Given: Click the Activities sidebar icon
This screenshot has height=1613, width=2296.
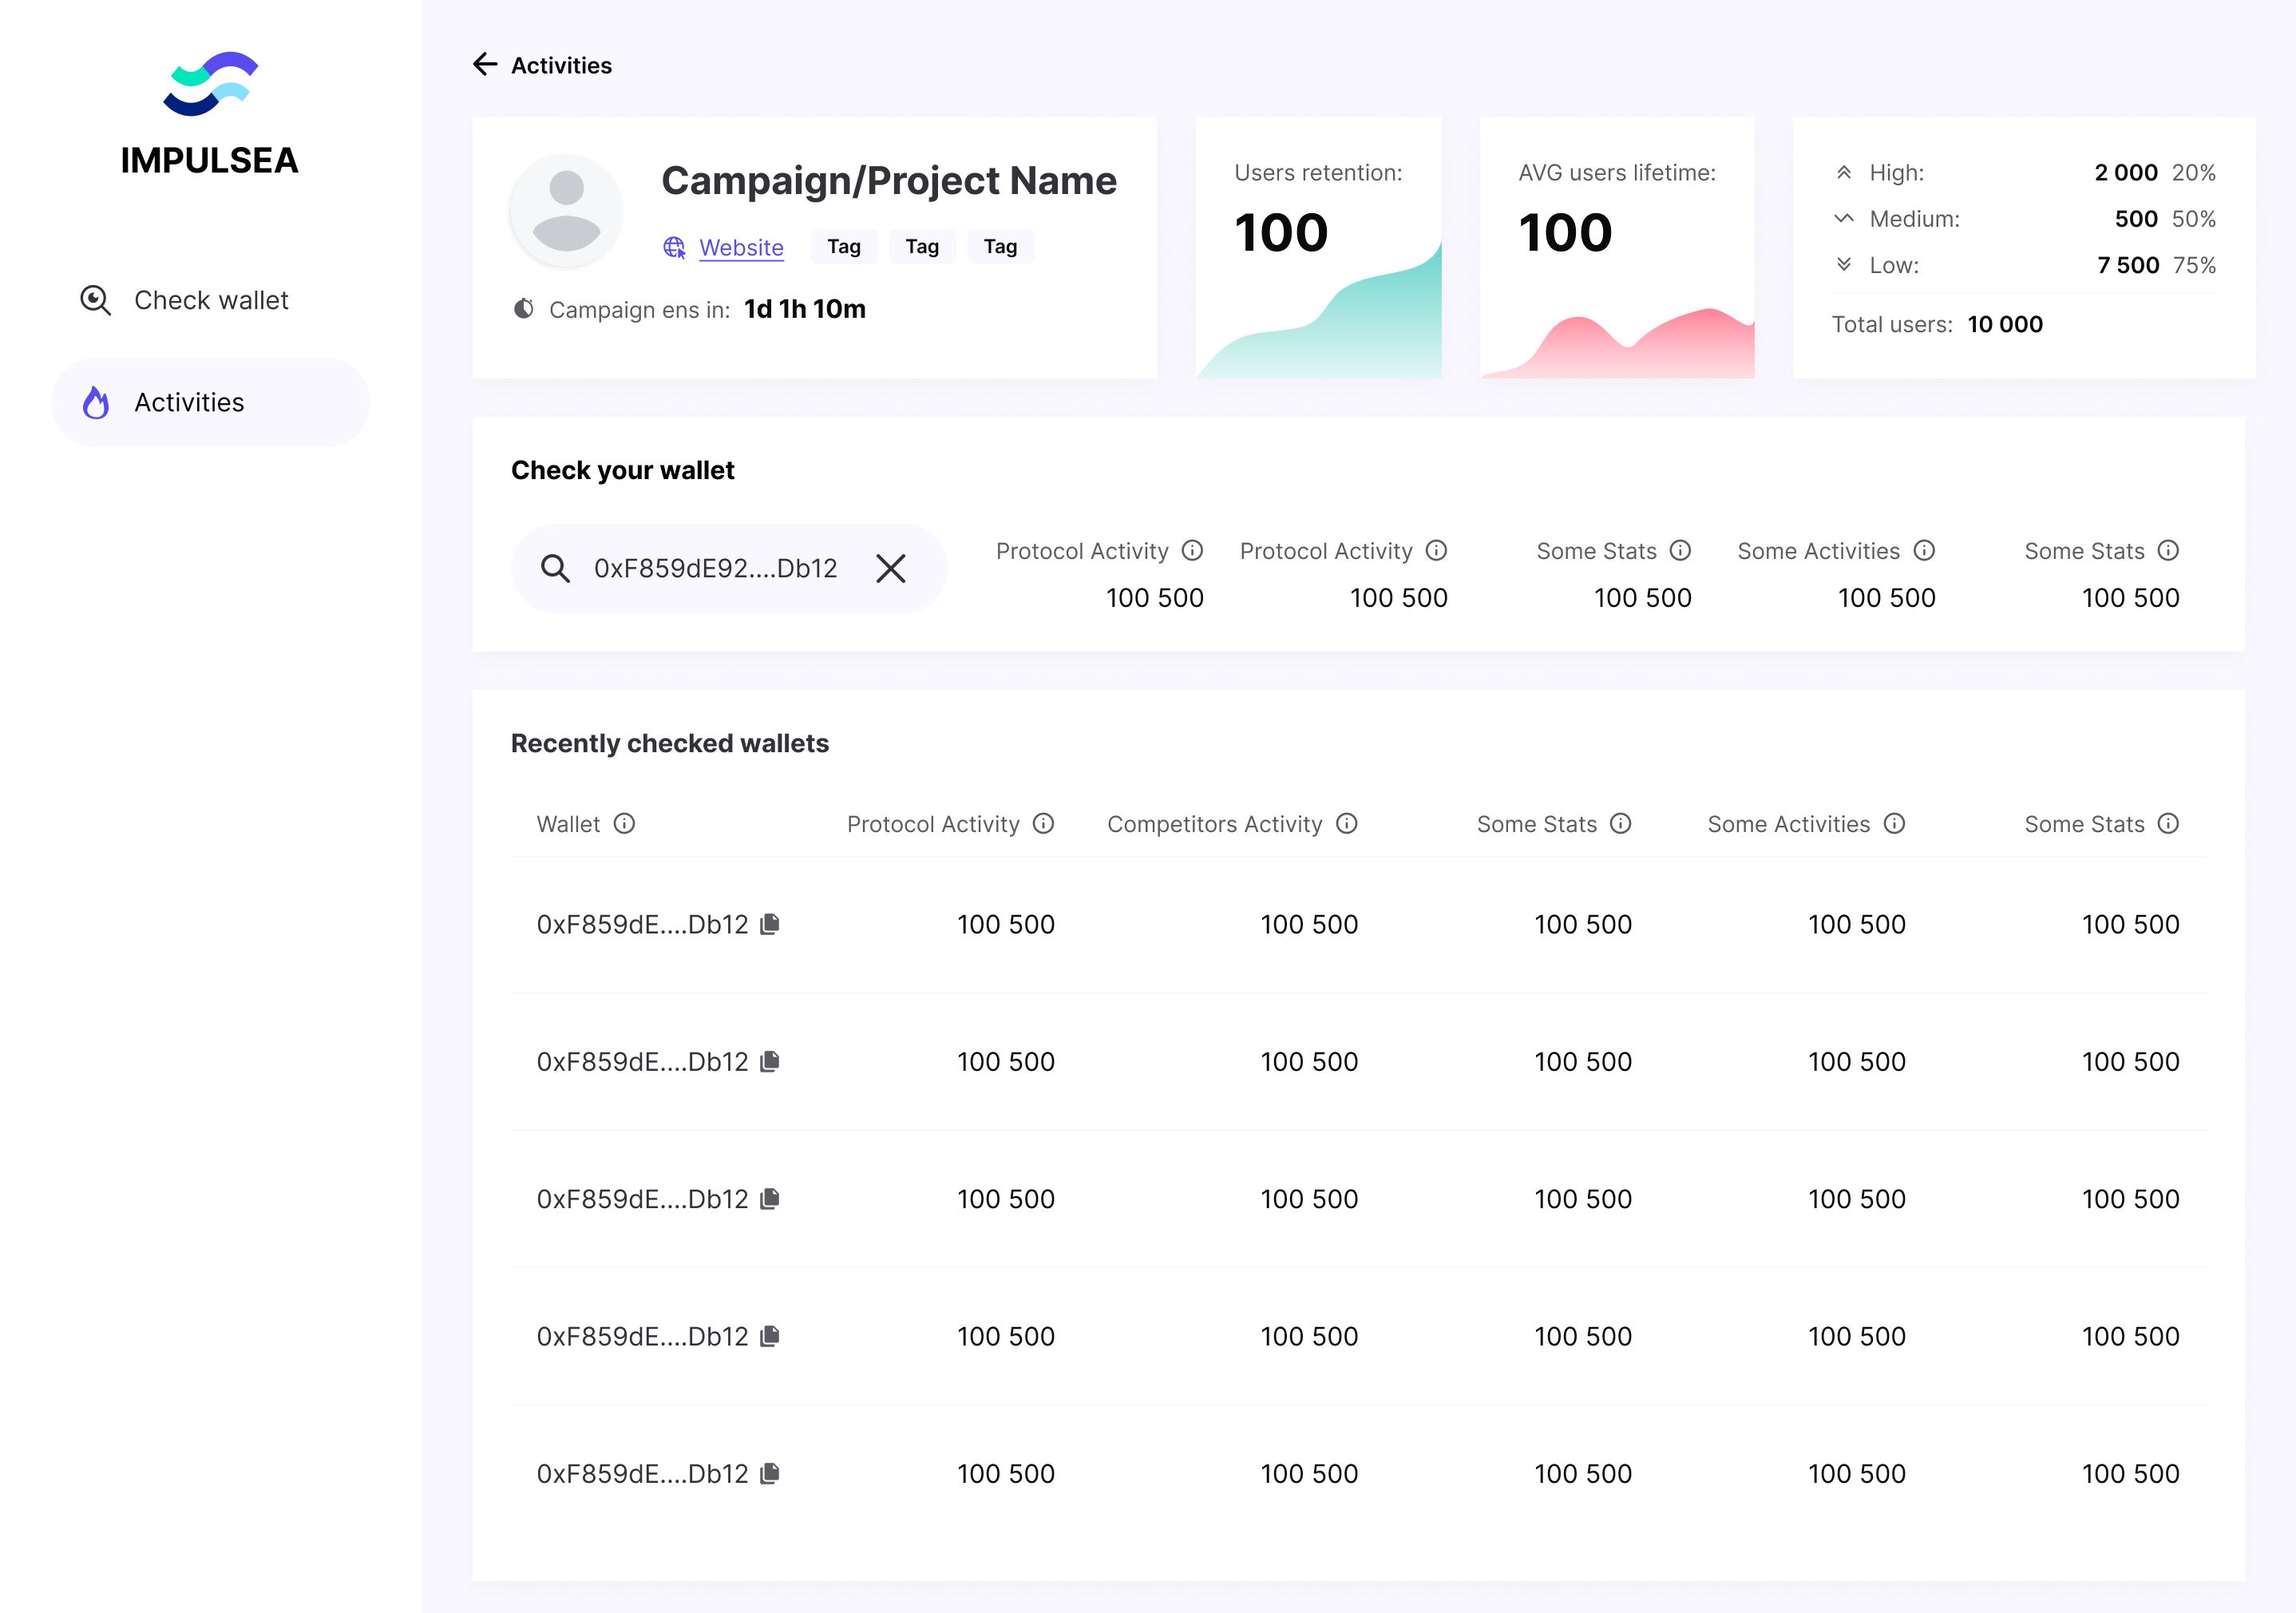Looking at the screenshot, I should [97, 402].
